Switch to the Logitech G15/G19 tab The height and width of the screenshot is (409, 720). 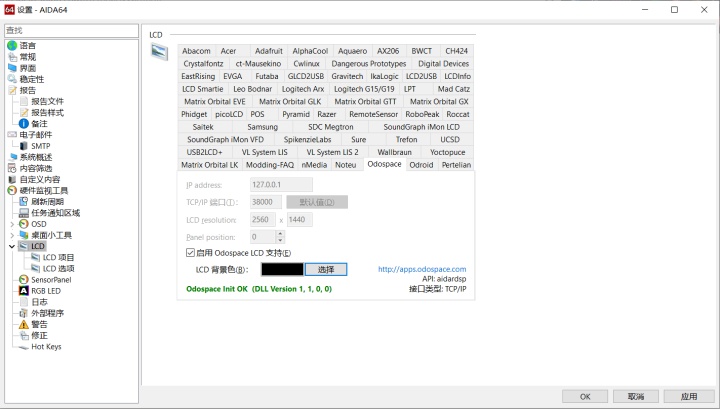(x=364, y=89)
